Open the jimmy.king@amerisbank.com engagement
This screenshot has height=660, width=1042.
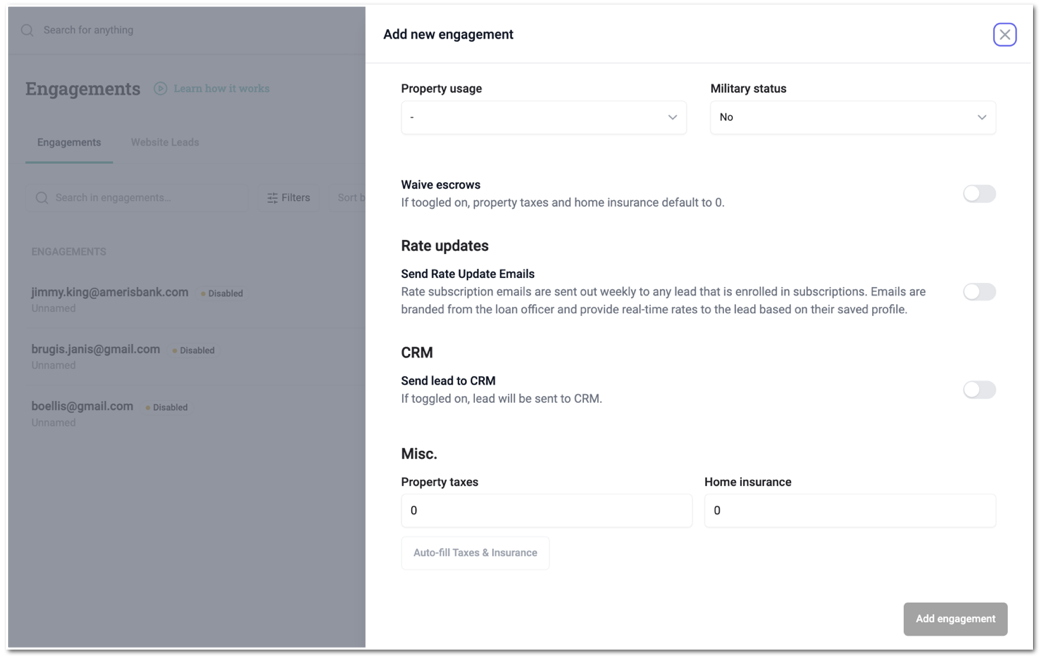110,292
